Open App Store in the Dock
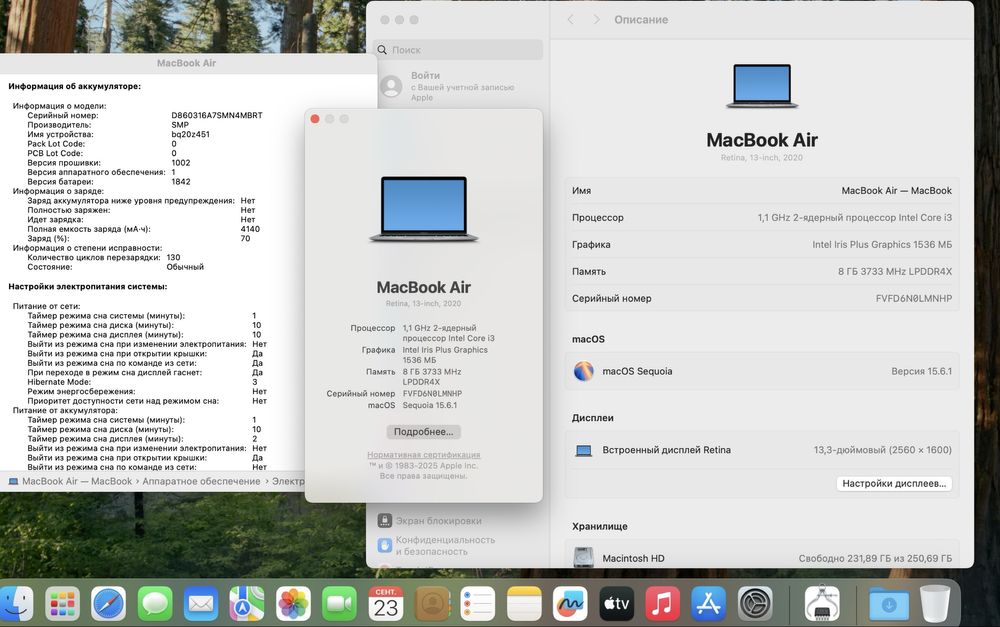This screenshot has height=627, width=1000. click(x=709, y=603)
